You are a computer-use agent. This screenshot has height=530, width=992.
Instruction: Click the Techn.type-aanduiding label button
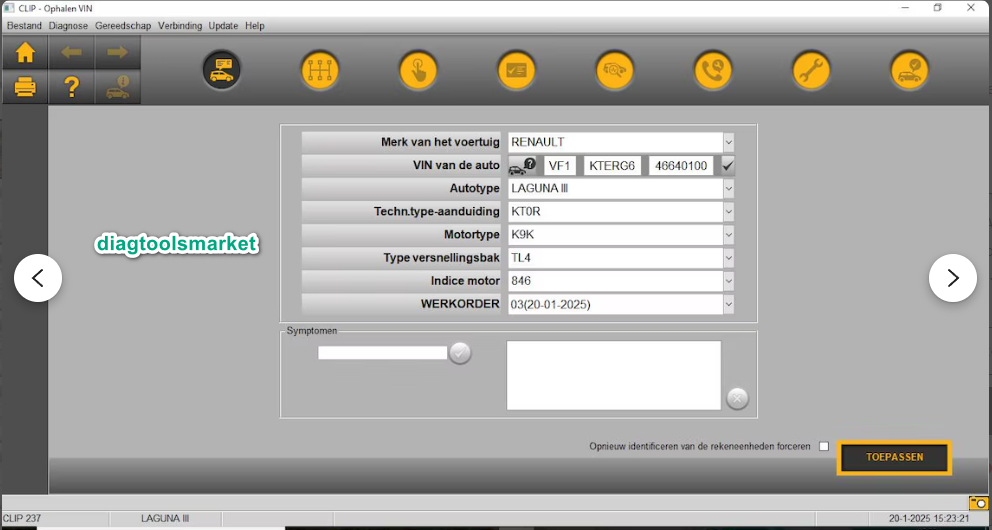pos(402,212)
